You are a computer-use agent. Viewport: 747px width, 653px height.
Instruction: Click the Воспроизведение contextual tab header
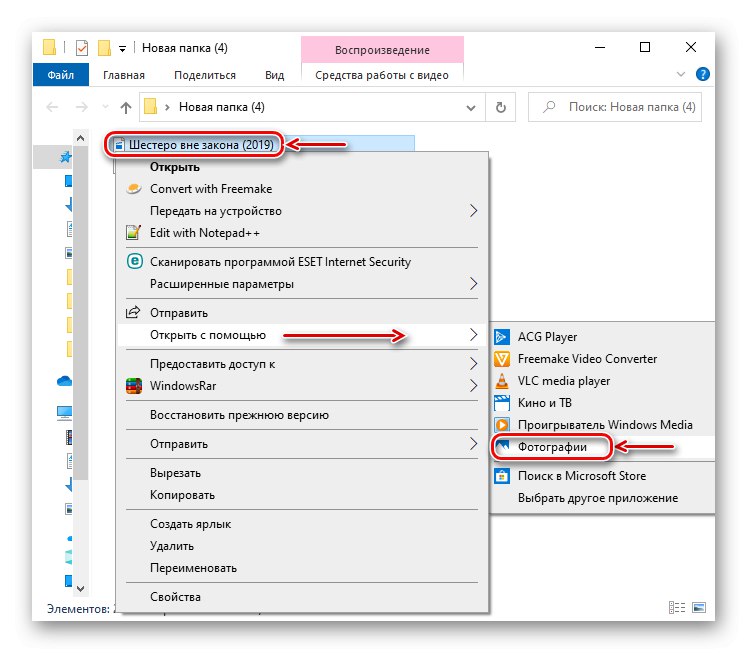(382, 50)
